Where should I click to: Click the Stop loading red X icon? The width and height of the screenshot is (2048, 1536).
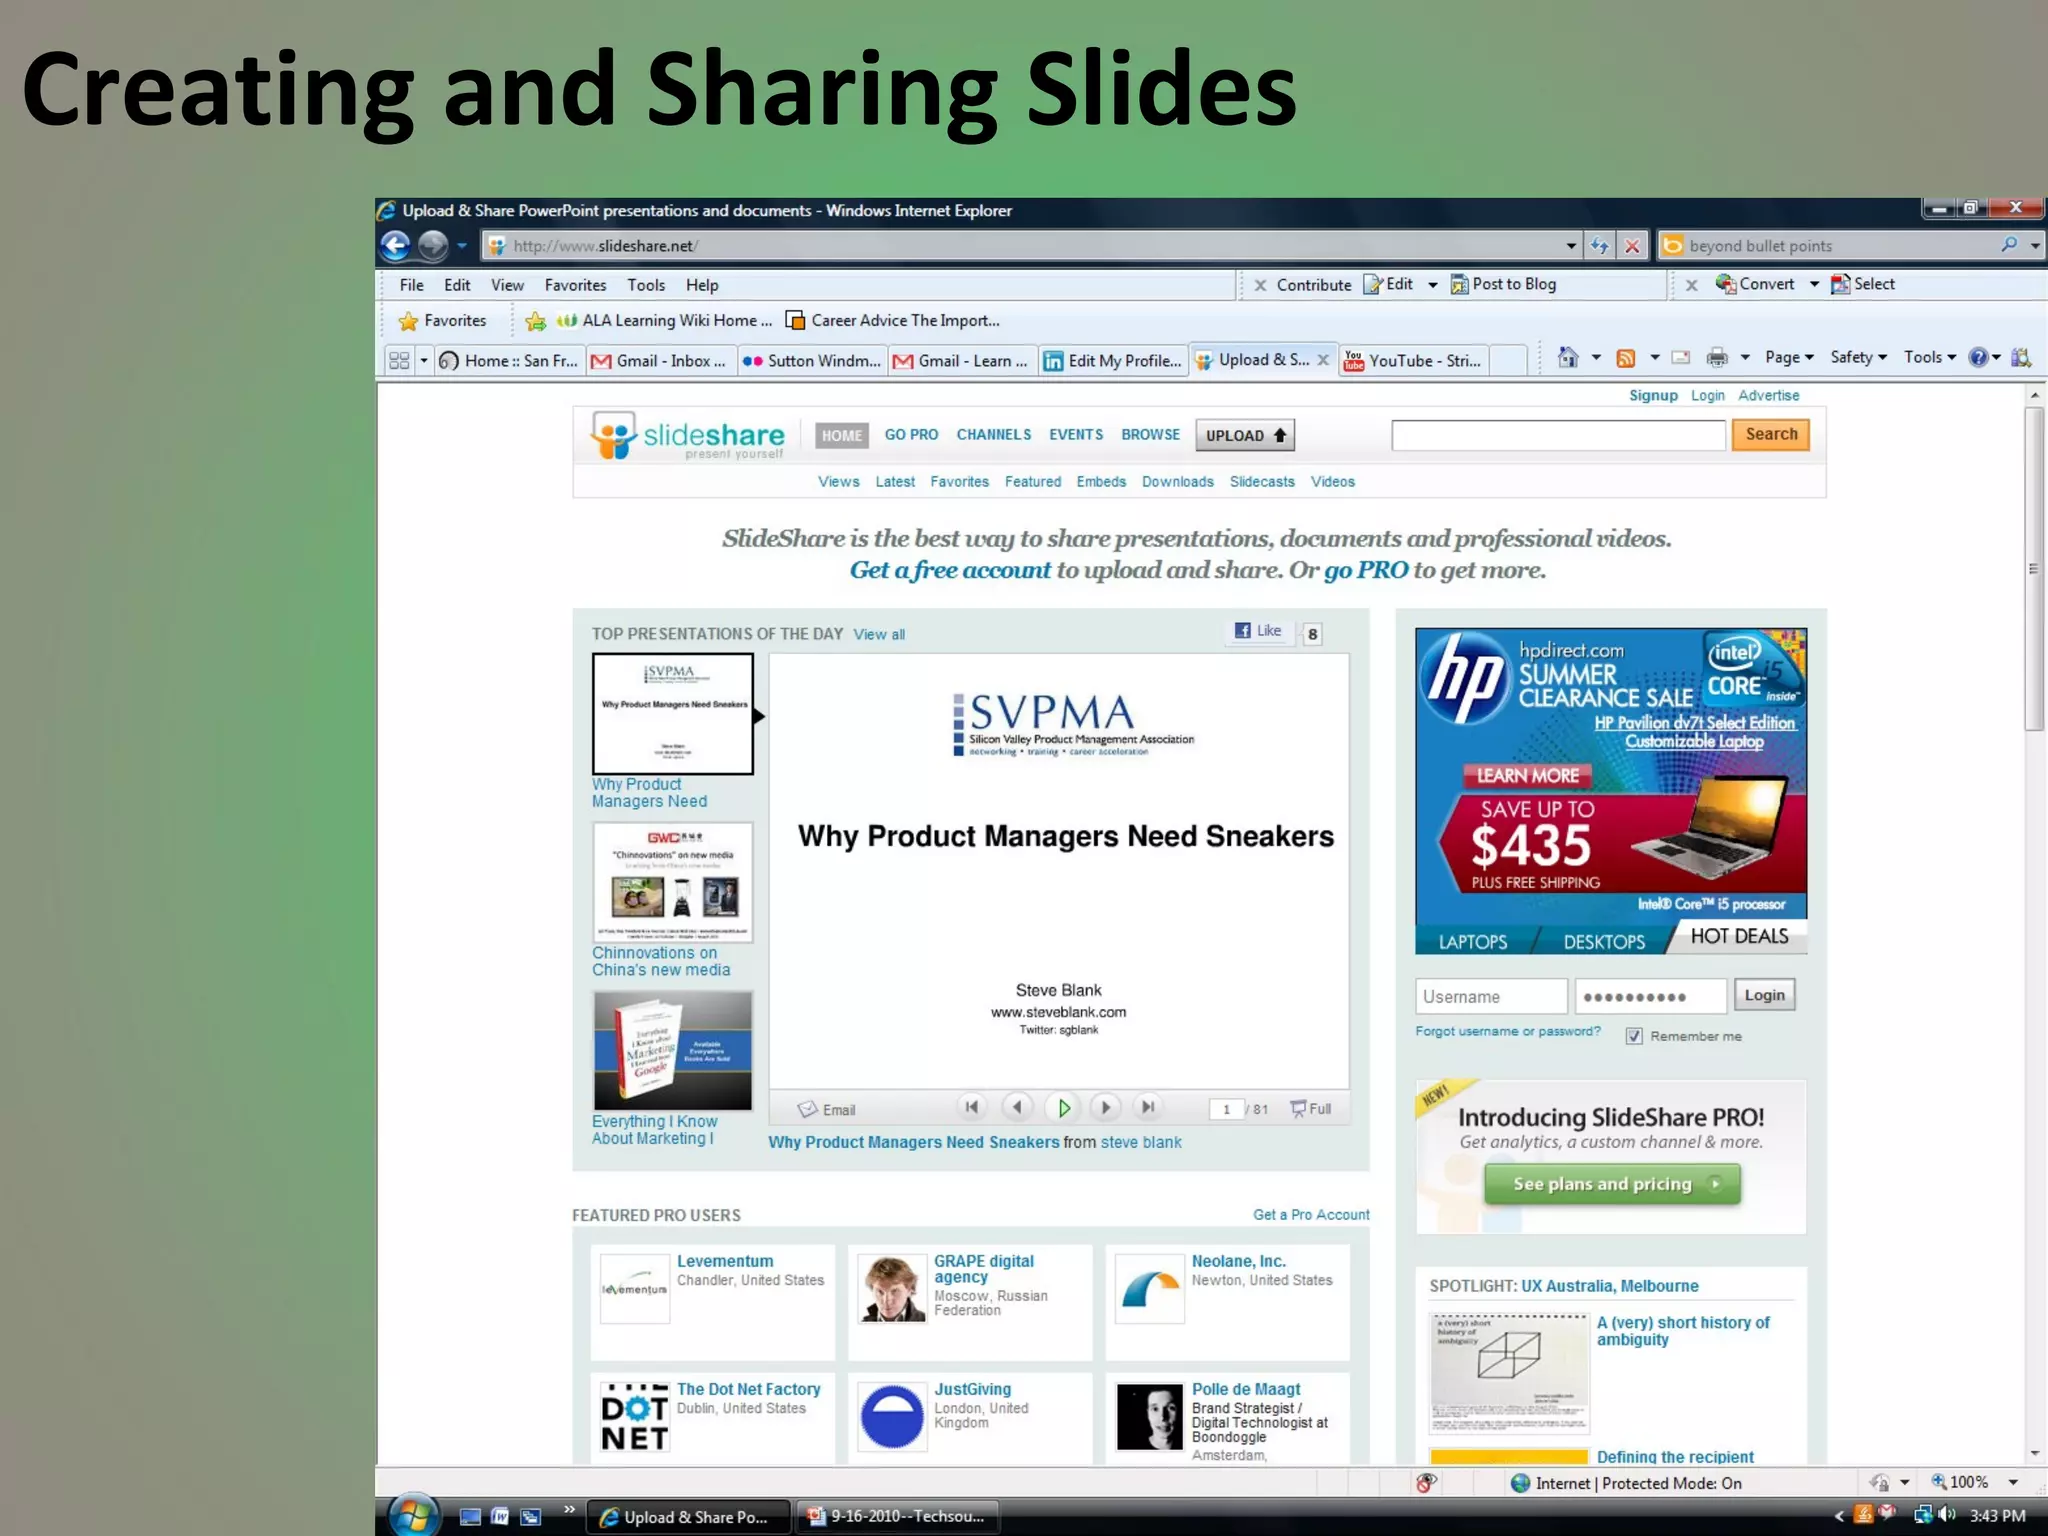[1632, 245]
